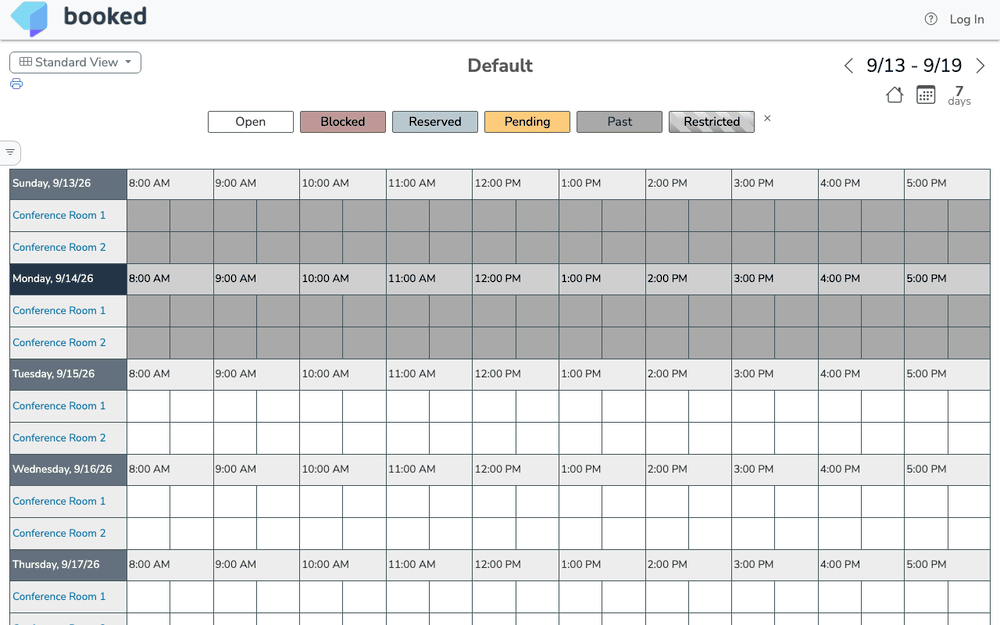1000x625 pixels.
Task: Click the home icon to return to today
Action: point(894,95)
